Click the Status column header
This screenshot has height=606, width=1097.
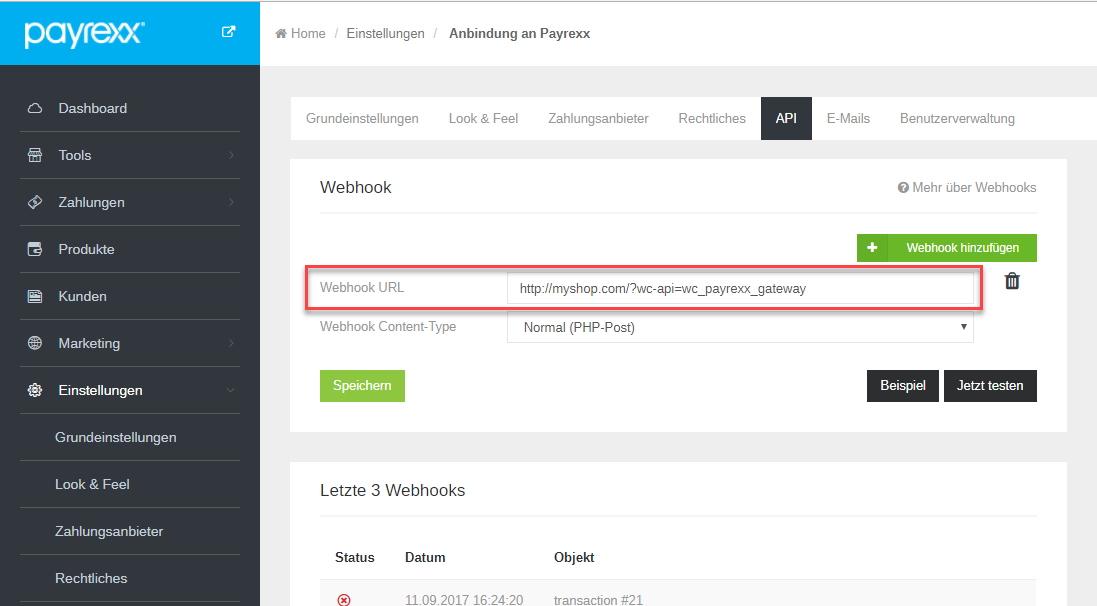pyautogui.click(x=355, y=557)
